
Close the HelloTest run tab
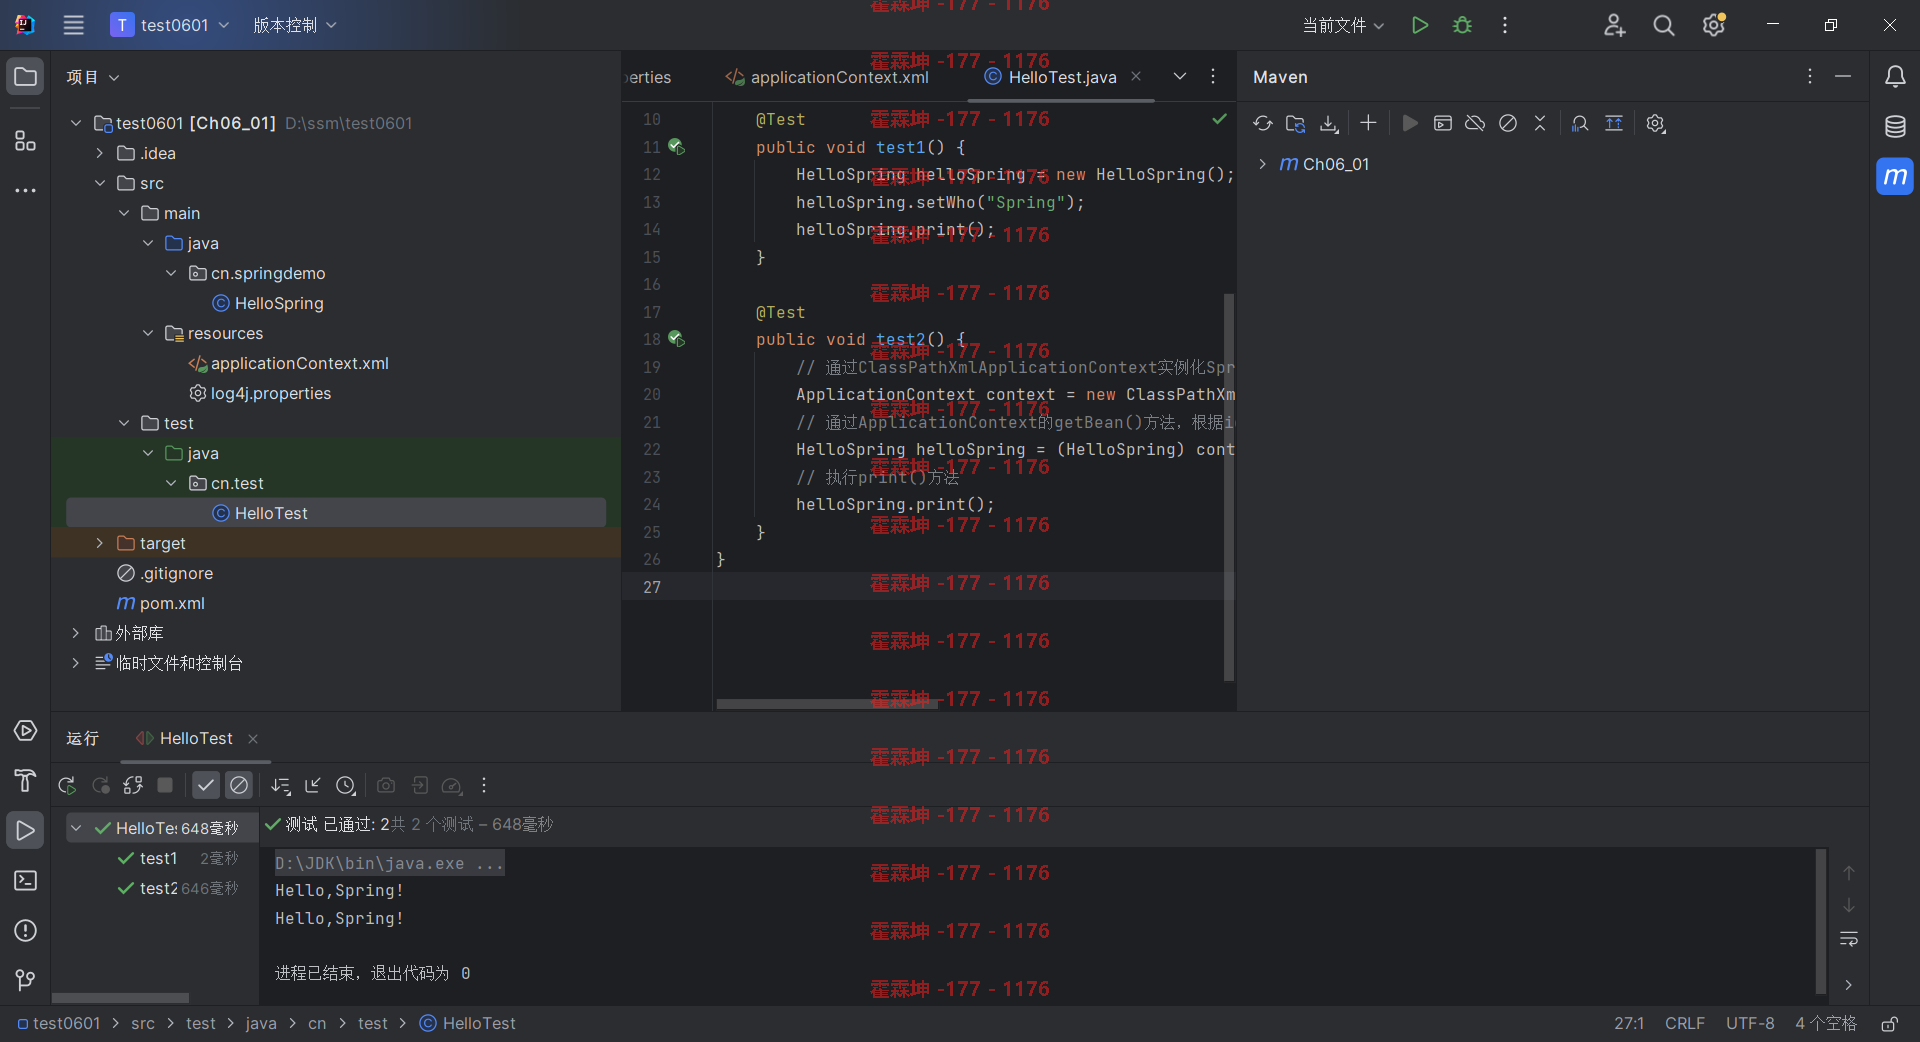[253, 739]
